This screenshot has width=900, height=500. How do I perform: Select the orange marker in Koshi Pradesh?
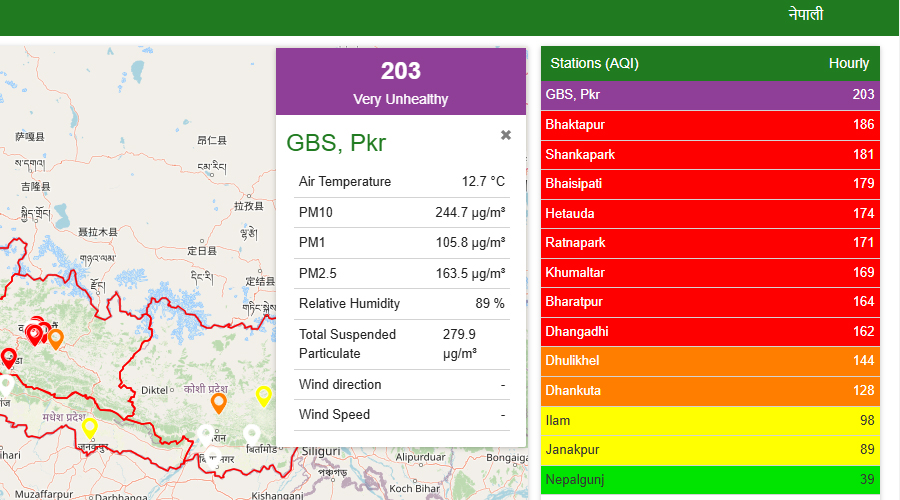tap(218, 402)
